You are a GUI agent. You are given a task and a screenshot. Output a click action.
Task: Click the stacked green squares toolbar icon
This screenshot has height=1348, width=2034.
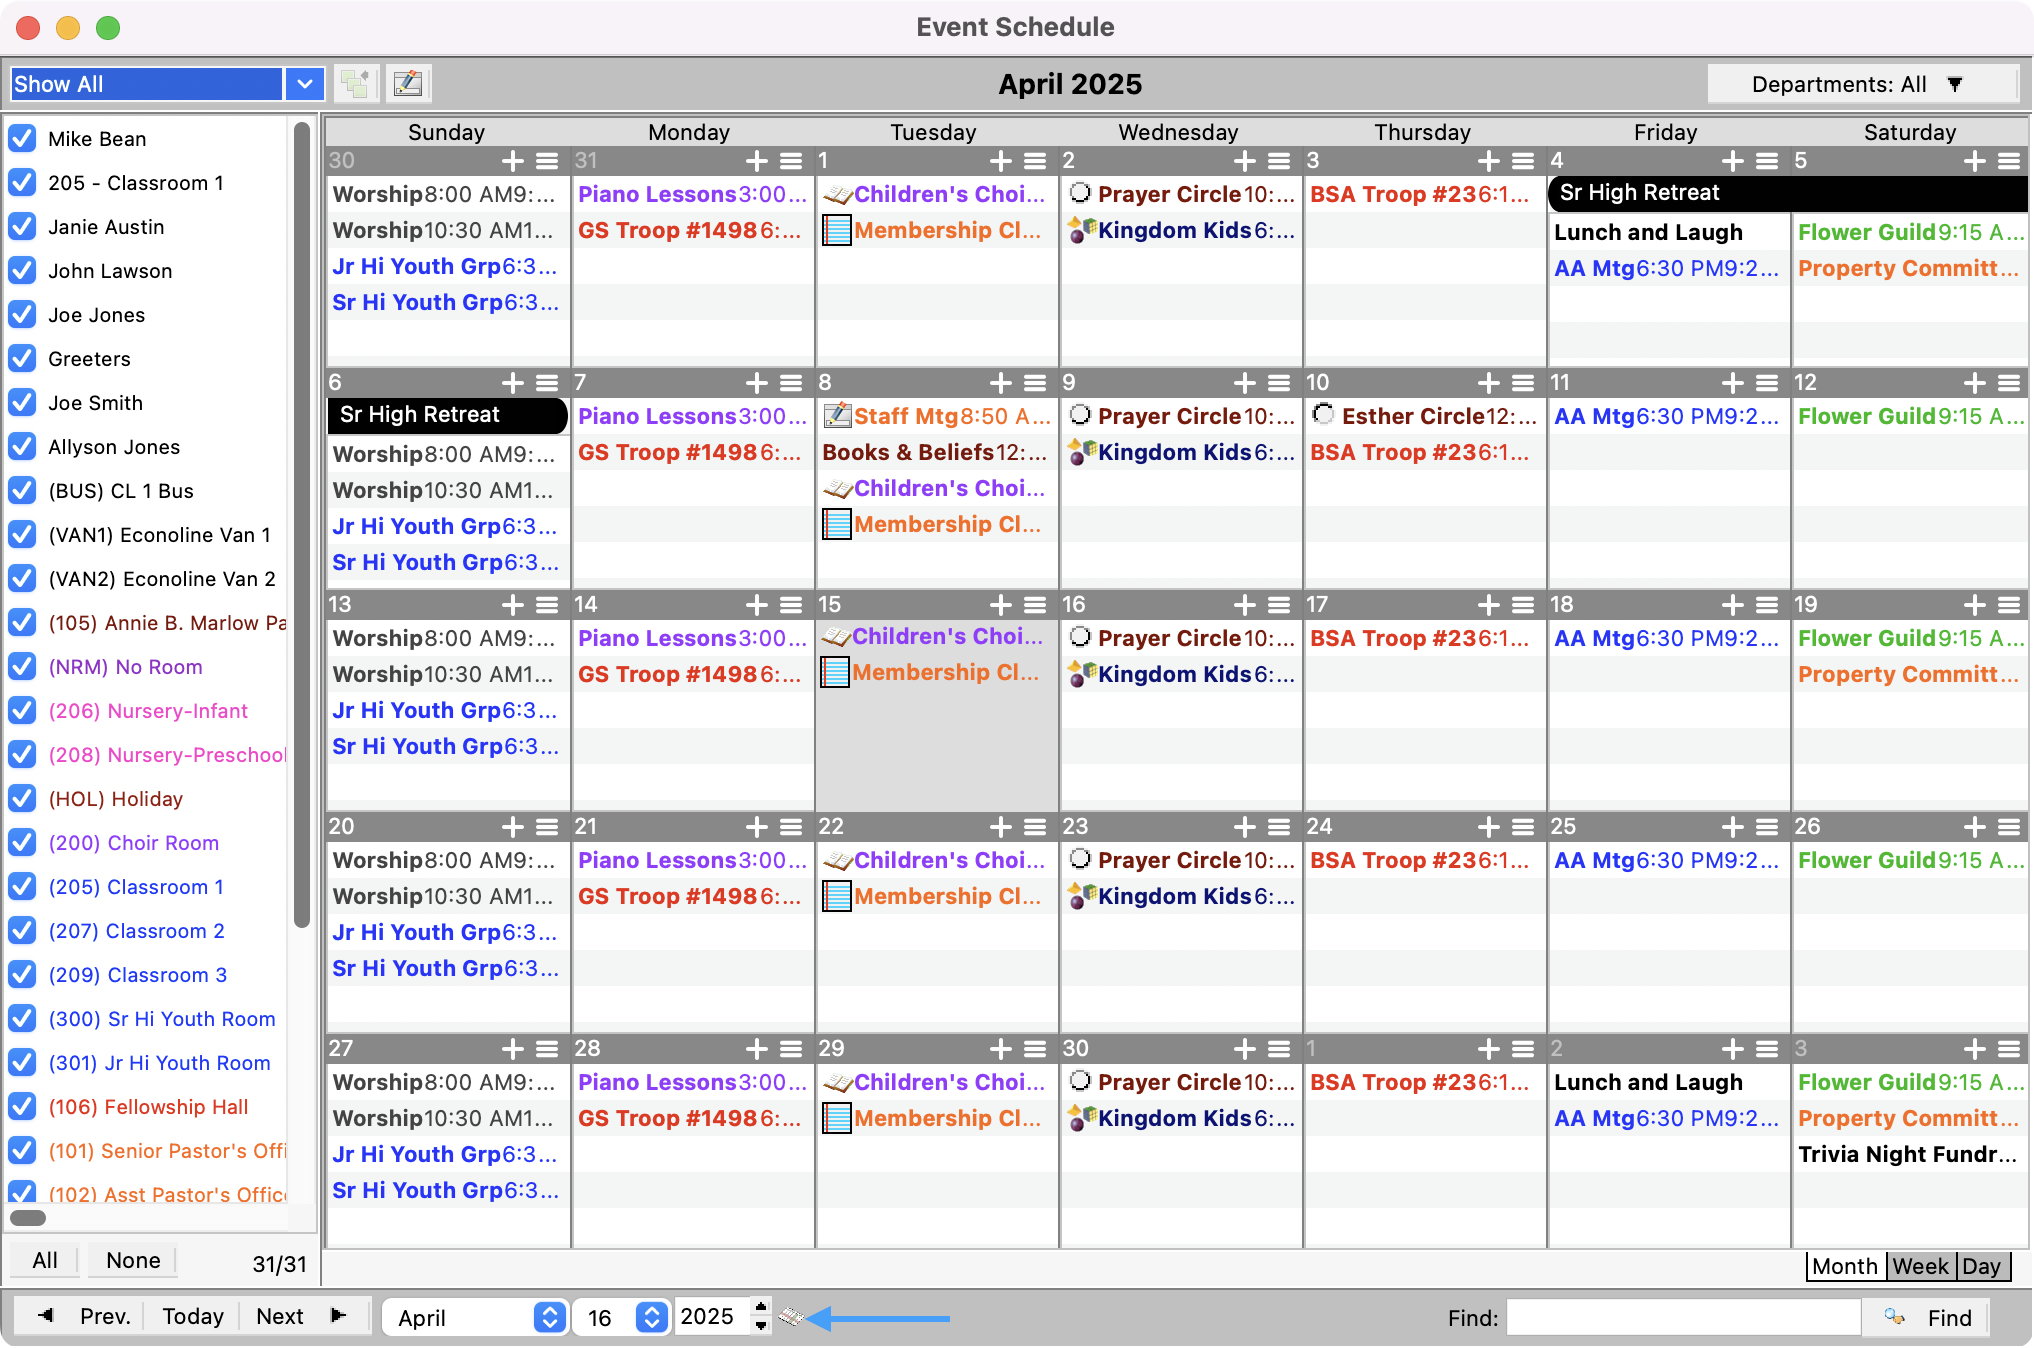(x=356, y=84)
